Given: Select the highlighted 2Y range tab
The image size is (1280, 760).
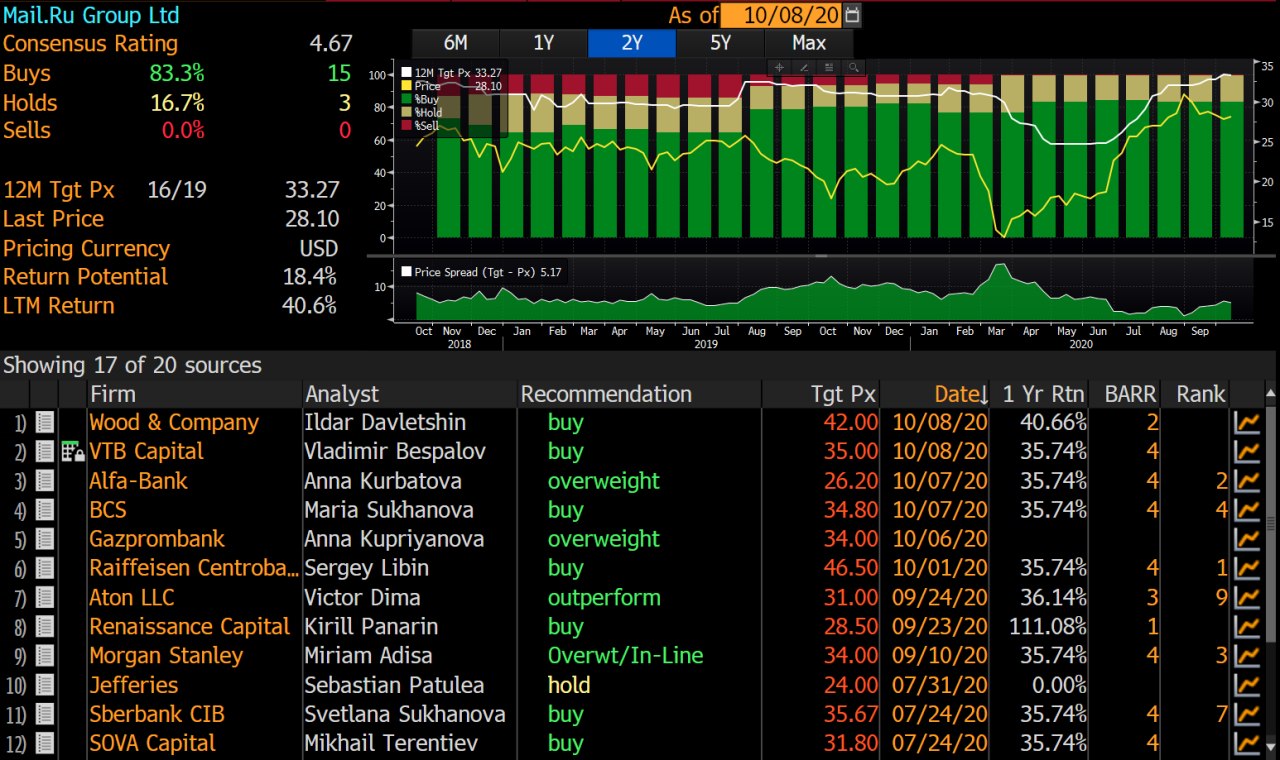Looking at the screenshot, I should (x=632, y=43).
